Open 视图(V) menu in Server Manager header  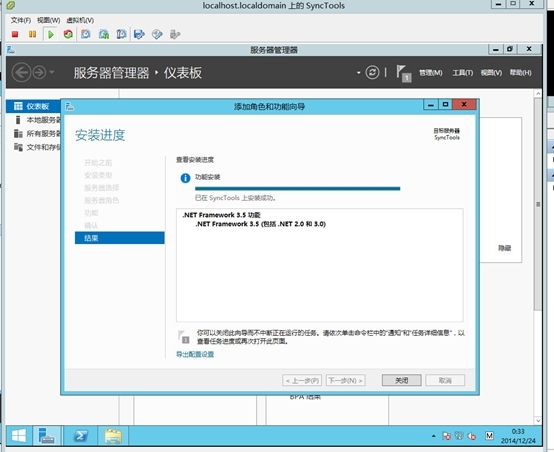pyautogui.click(x=491, y=73)
